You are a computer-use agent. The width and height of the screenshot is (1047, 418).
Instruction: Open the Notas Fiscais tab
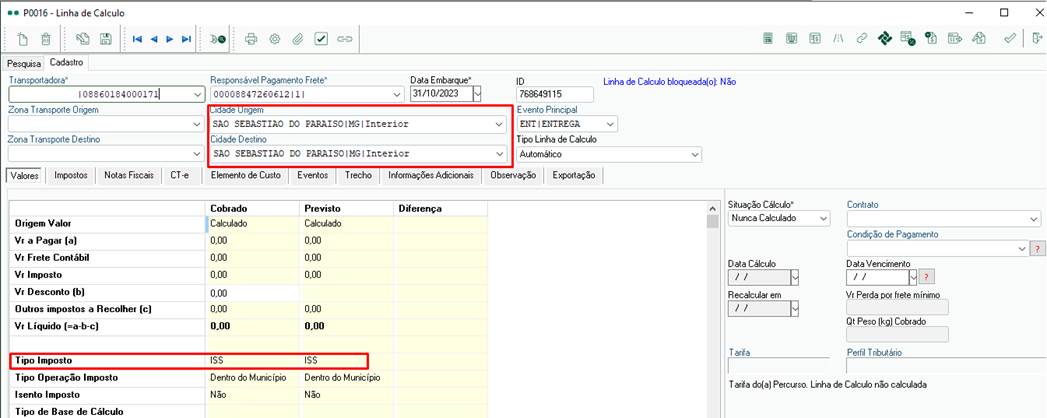point(128,175)
